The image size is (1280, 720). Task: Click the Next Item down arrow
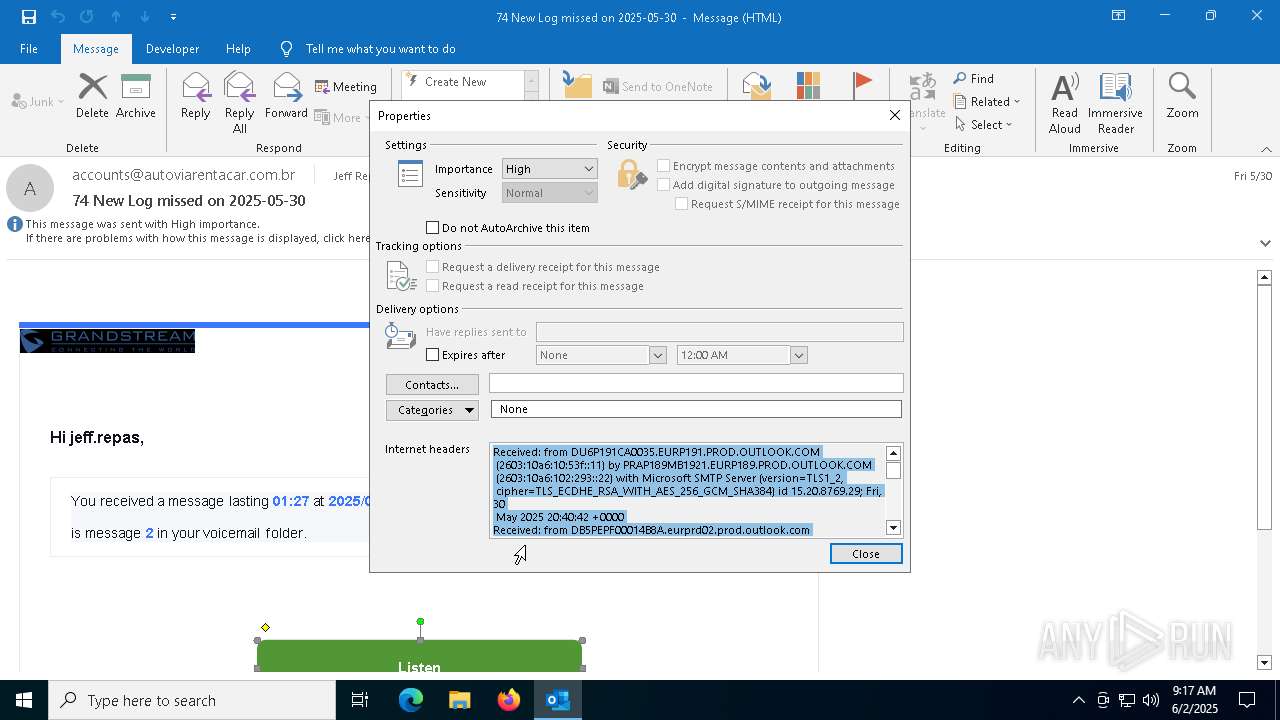(145, 17)
